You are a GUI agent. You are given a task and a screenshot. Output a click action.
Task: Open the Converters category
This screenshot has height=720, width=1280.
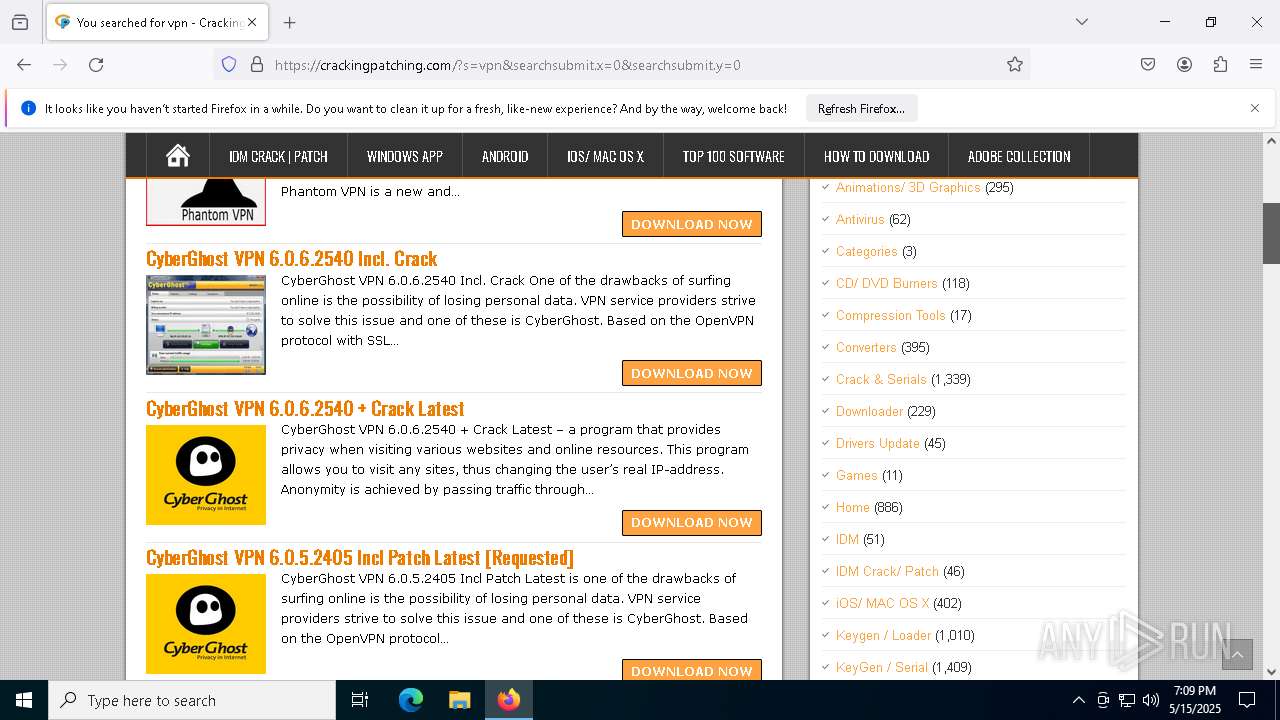pyautogui.click(x=866, y=347)
